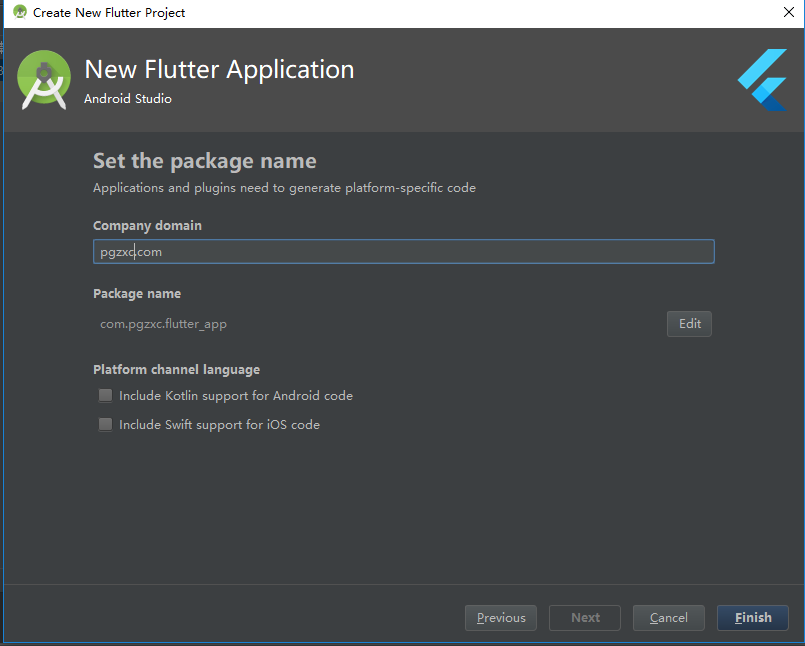The height and width of the screenshot is (646, 805).
Task: Close the Create New Flutter Project dialog
Action: [789, 12]
